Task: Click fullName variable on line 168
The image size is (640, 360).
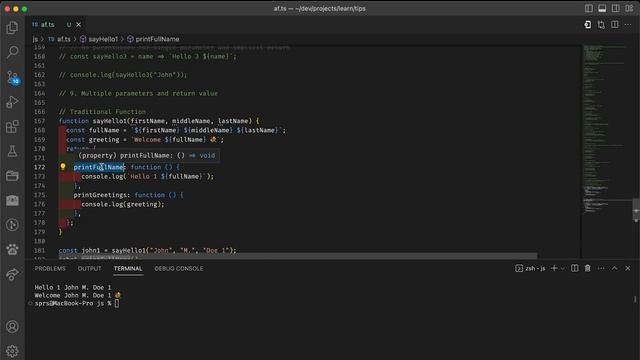Action: tap(104, 130)
